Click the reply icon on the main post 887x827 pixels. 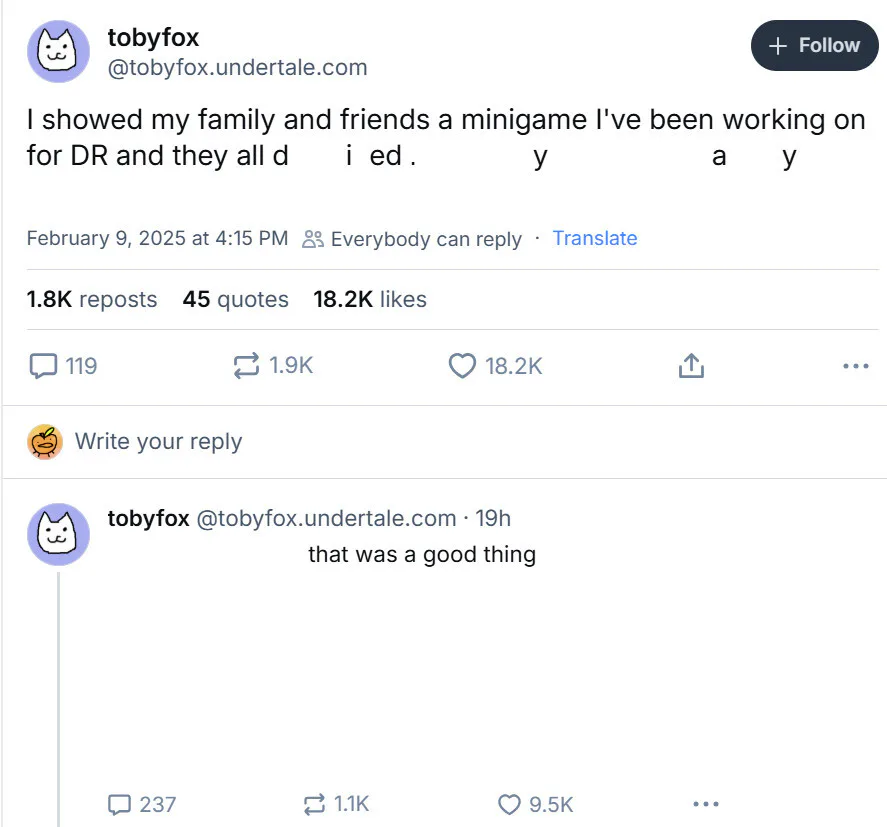click(44, 365)
